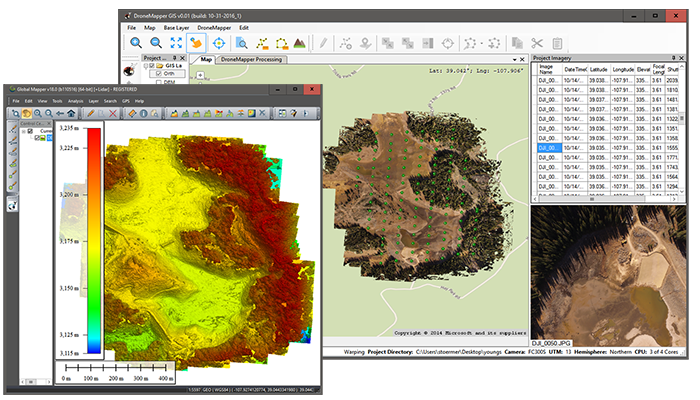This screenshot has width=700, height=400.
Task: Click the Control Center horizontal scrollbar in Global Mapper
Action: [x=36, y=382]
